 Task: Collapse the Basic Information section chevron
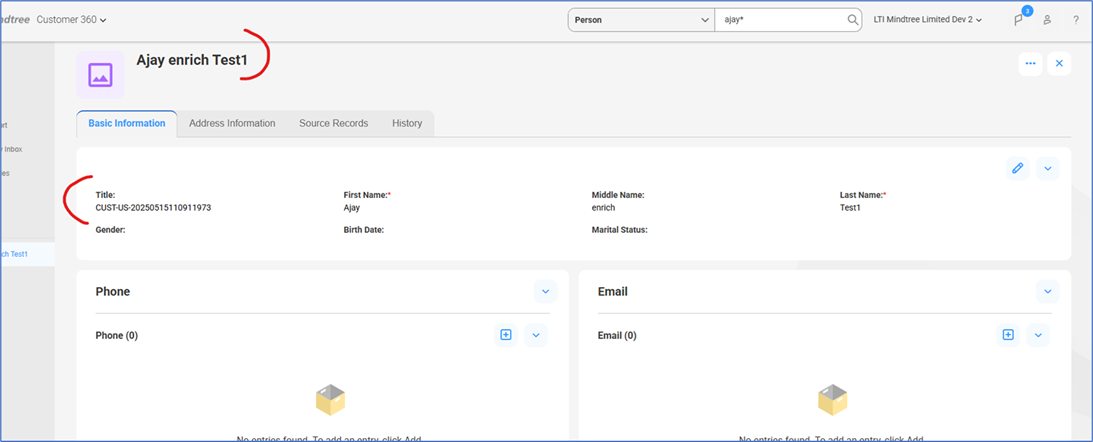(1047, 168)
